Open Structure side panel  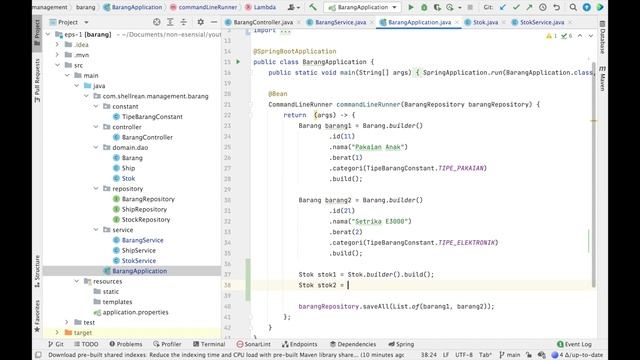pos(37,271)
